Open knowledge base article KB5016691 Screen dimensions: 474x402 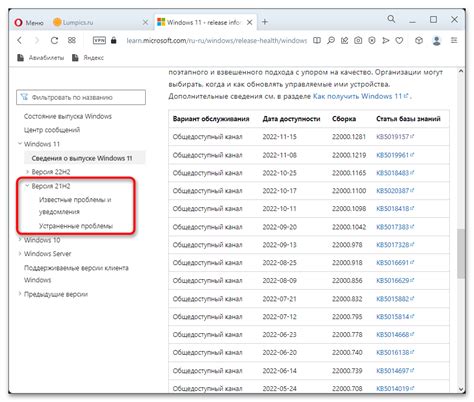[x=395, y=263]
